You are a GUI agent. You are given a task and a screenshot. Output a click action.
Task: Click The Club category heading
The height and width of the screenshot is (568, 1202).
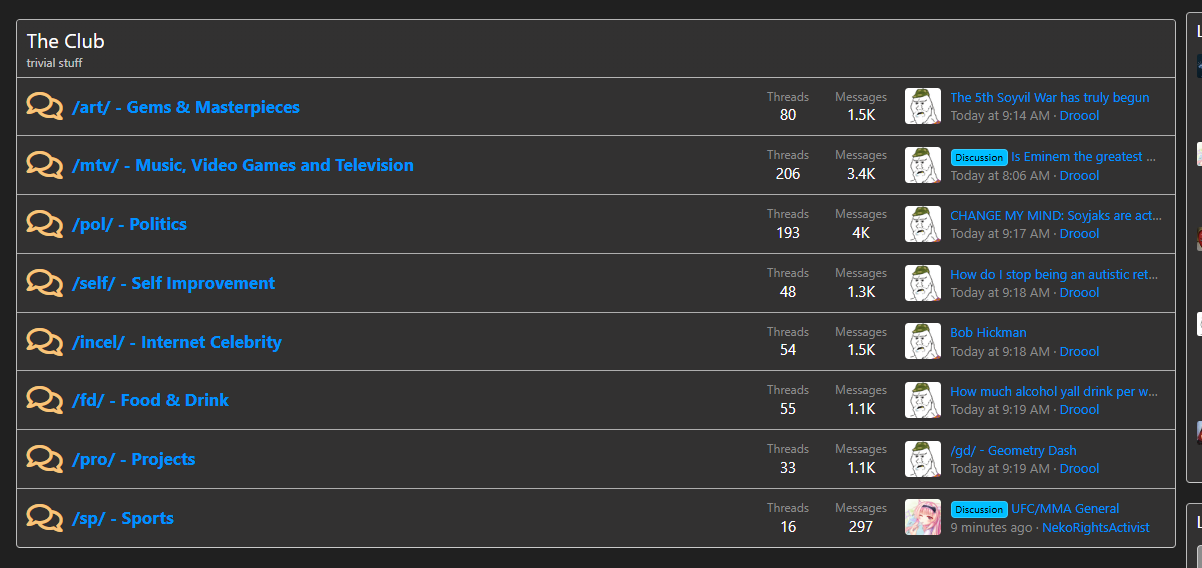[x=65, y=41]
